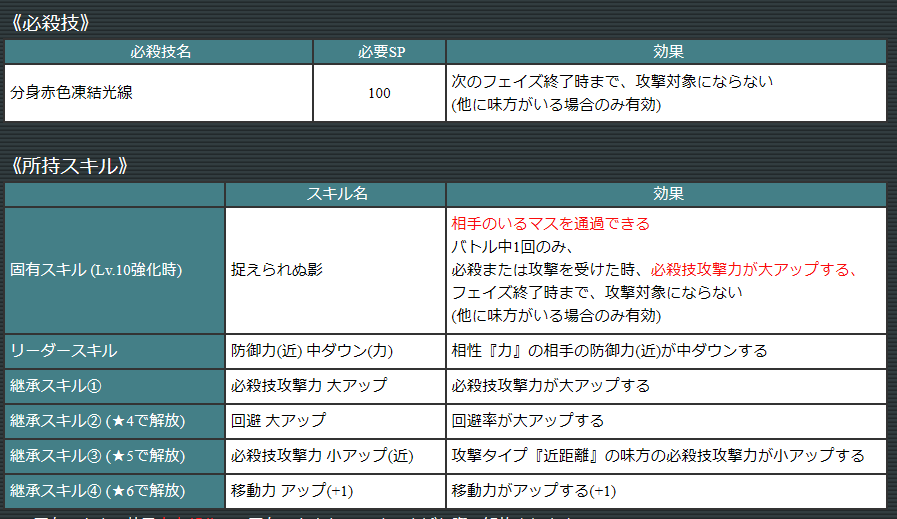Click the red 必殺技攻撃力が大アップする text

(753, 270)
